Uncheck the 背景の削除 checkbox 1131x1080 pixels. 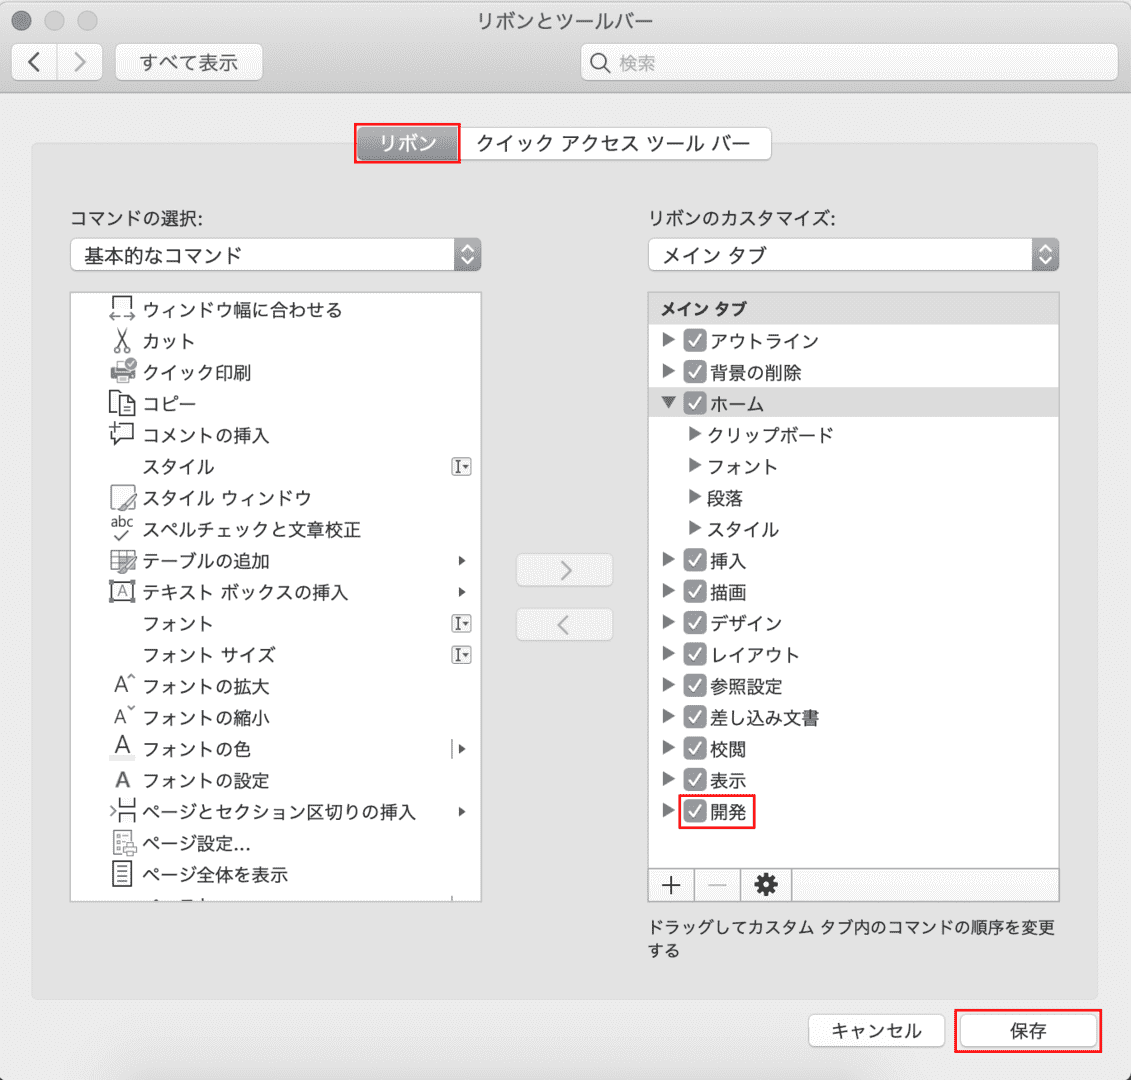click(x=695, y=372)
